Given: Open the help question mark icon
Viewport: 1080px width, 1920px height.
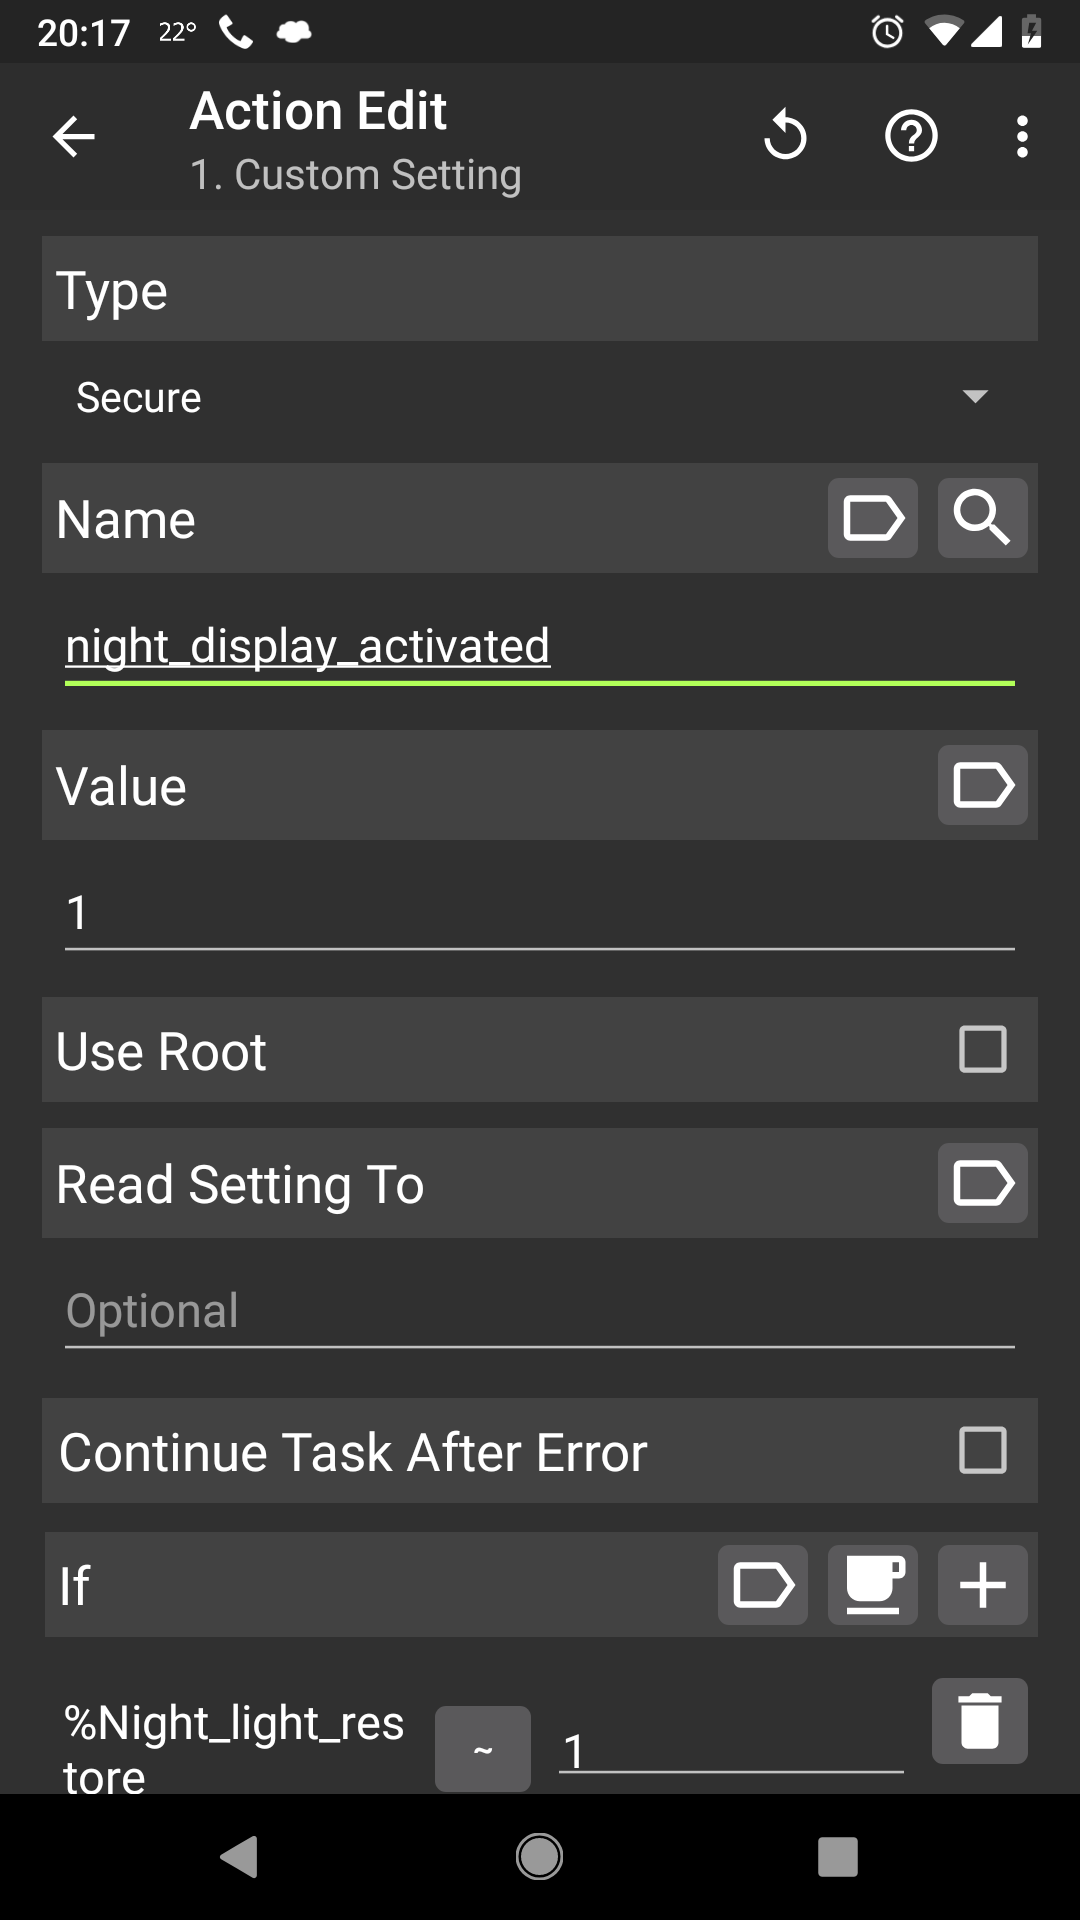Looking at the screenshot, I should 911,136.
